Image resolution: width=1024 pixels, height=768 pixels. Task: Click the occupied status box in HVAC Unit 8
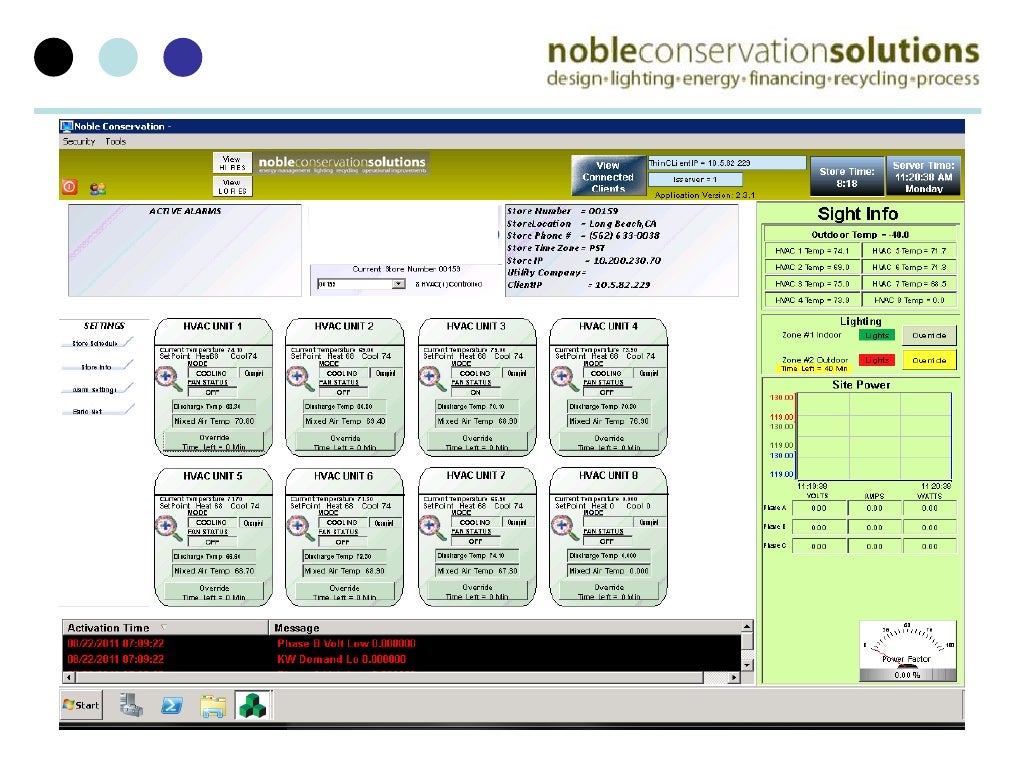pos(648,522)
